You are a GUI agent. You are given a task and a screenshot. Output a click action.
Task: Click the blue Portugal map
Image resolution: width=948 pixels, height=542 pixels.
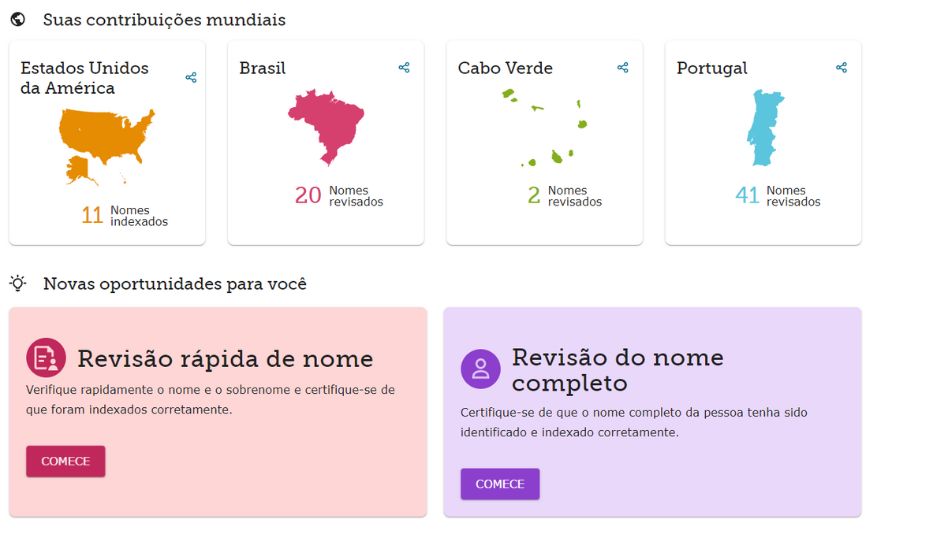point(765,128)
